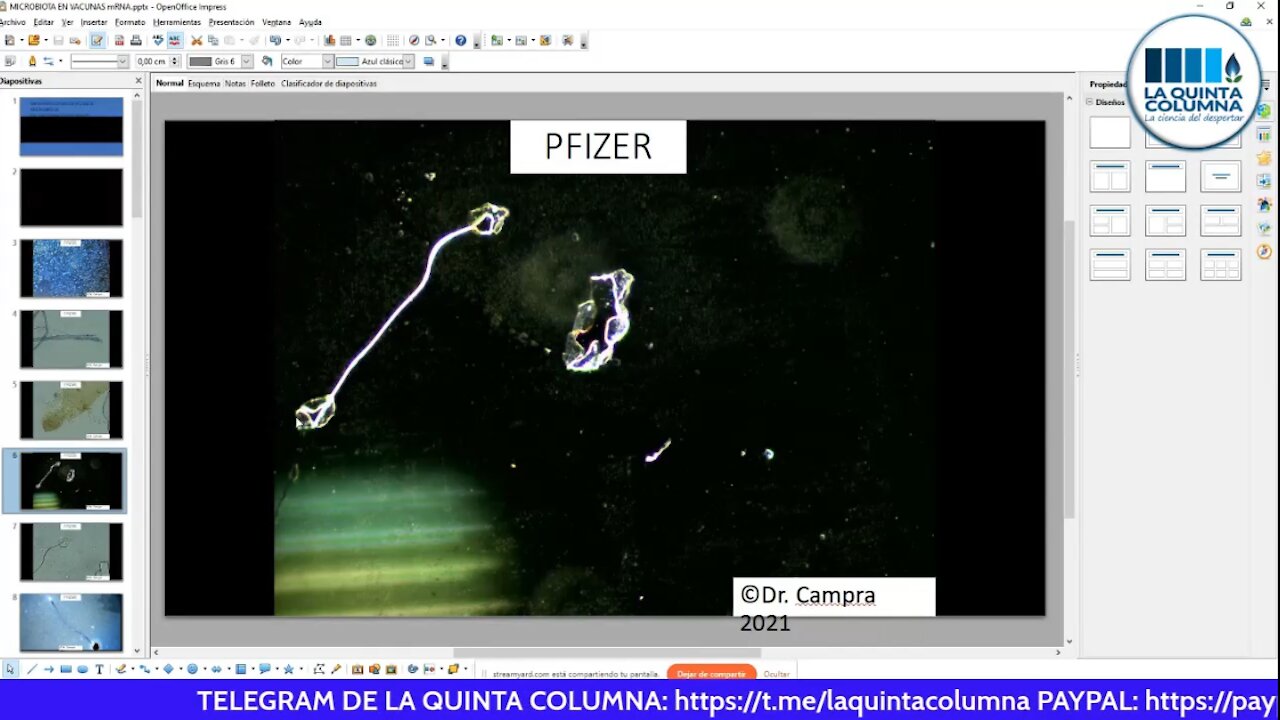Click the Ocultar link in sharing bar

[777, 674]
